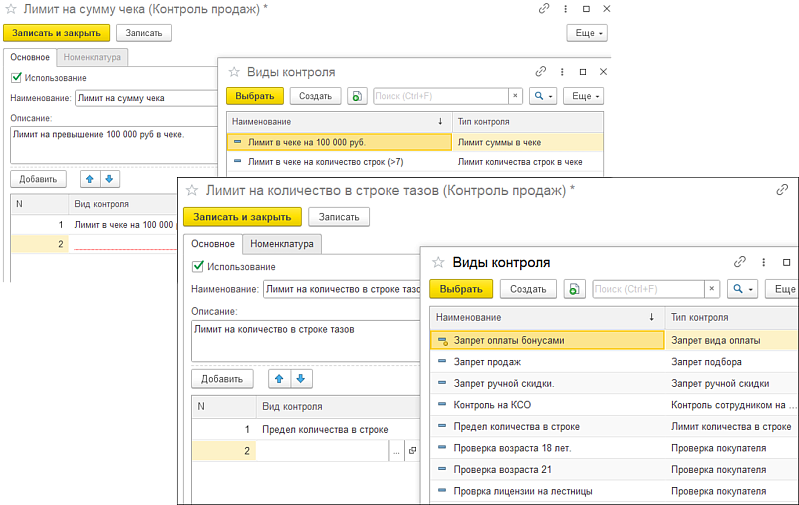
Task: Select row Запрет ручной скидки.
Action: (x=614, y=383)
